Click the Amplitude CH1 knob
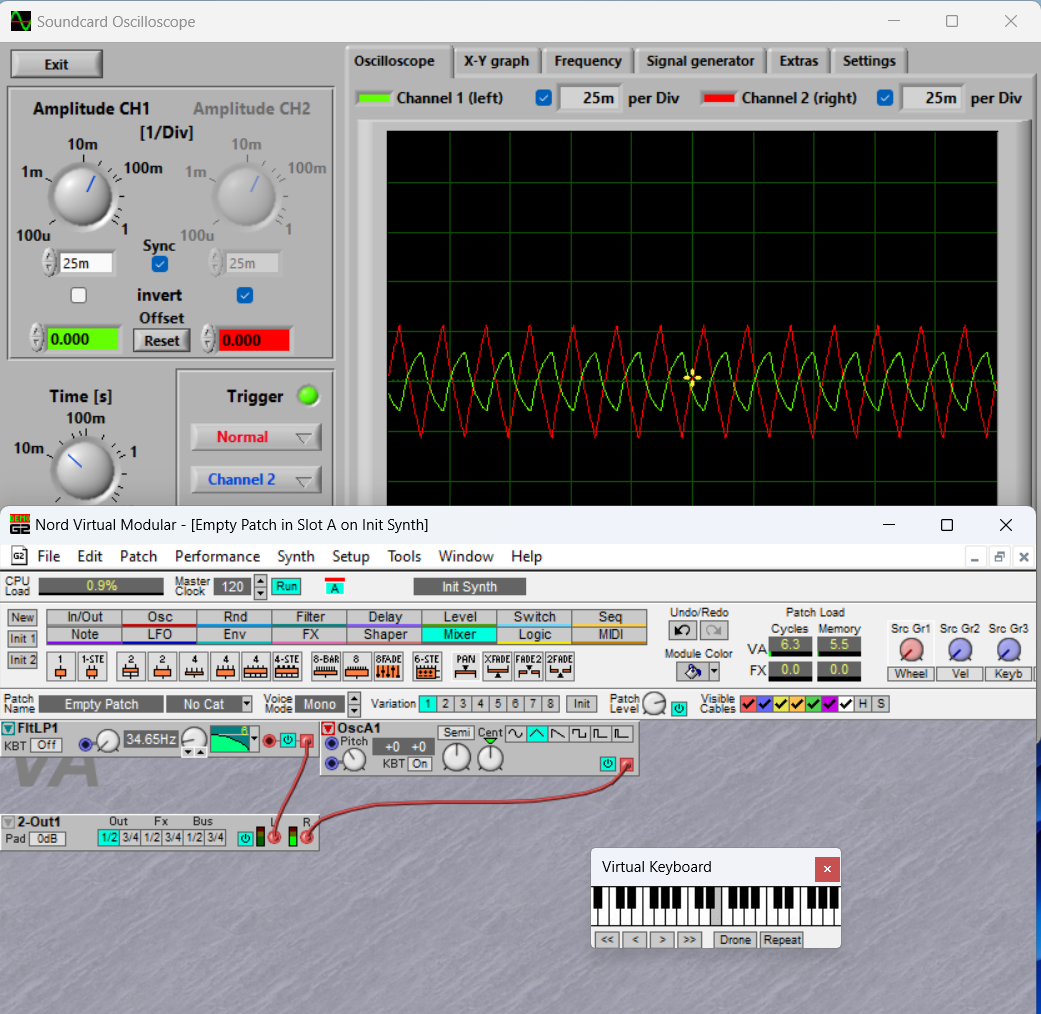 coord(83,196)
